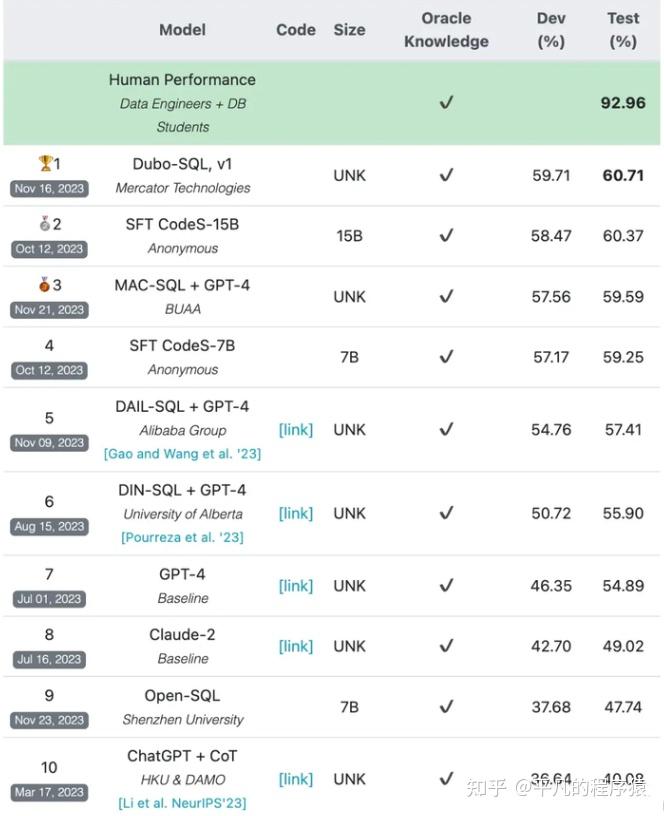Screen dimensions: 664x816
Task: Click the Model column header
Action: [x=182, y=30]
